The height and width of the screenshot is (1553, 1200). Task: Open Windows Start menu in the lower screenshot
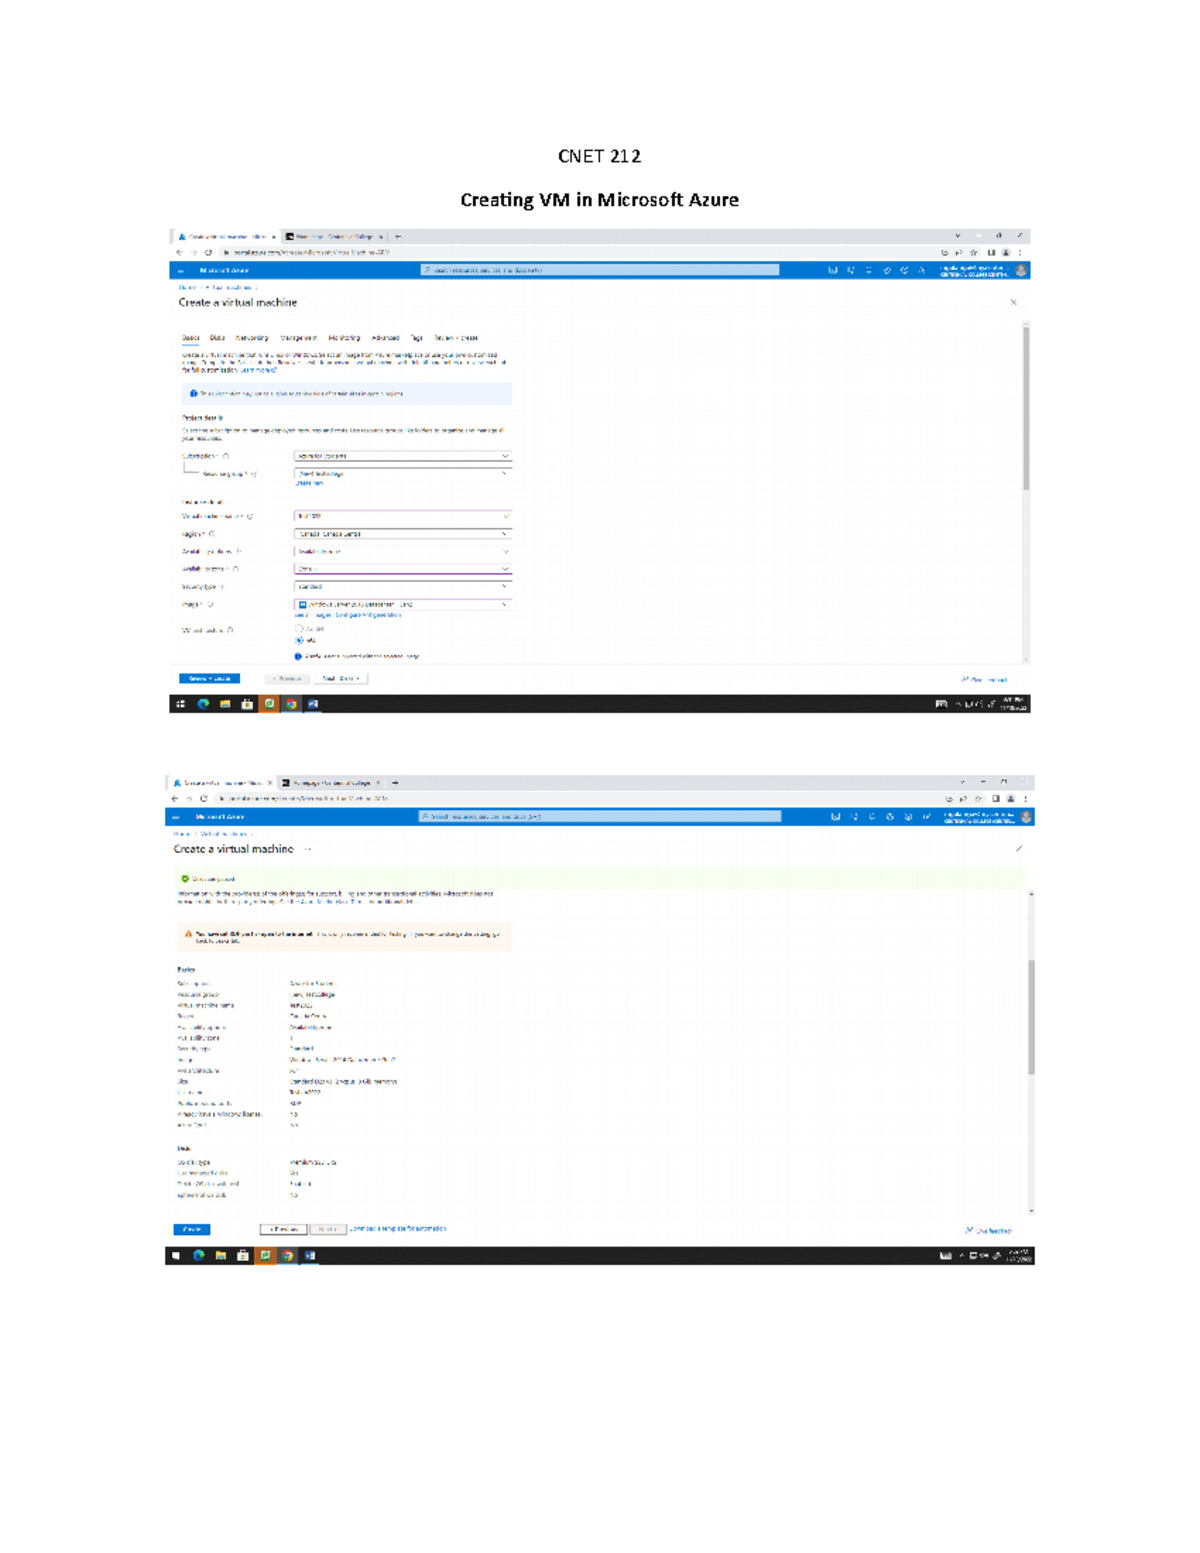176,1255
